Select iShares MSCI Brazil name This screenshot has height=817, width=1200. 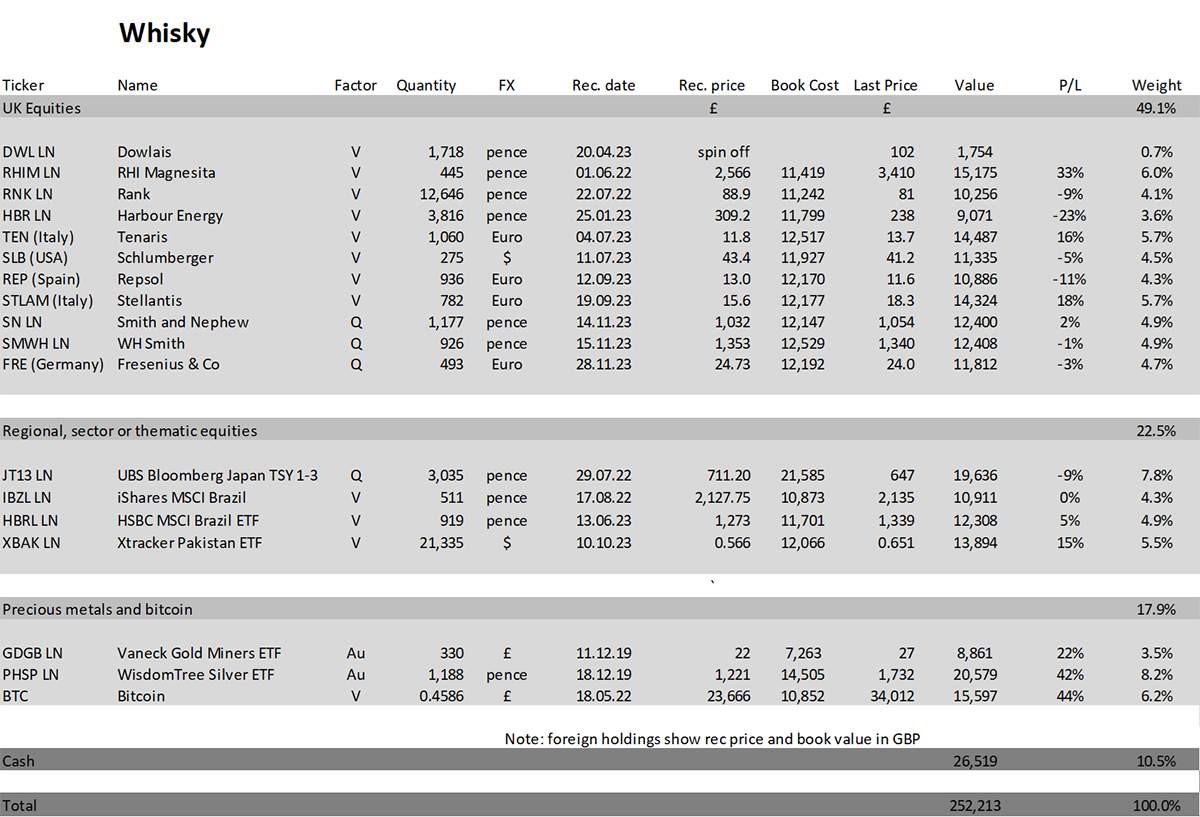181,497
